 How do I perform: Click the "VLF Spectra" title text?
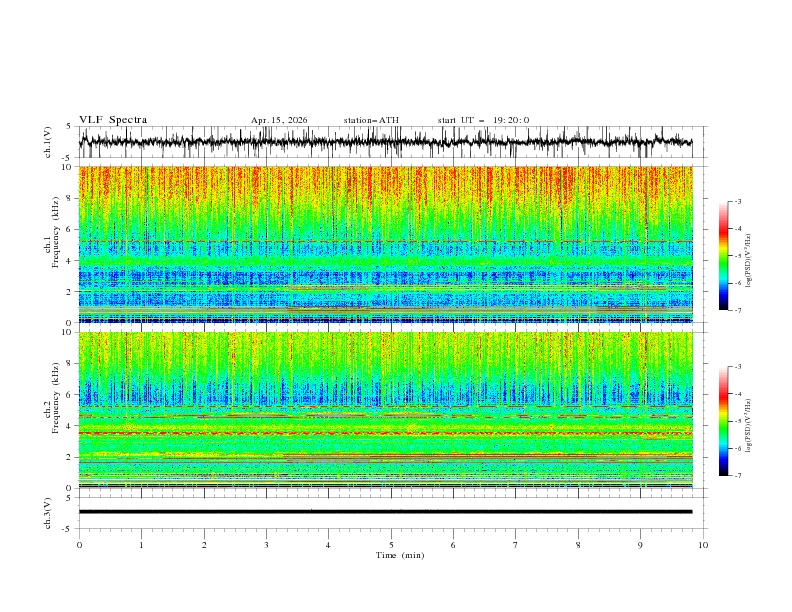pos(113,120)
